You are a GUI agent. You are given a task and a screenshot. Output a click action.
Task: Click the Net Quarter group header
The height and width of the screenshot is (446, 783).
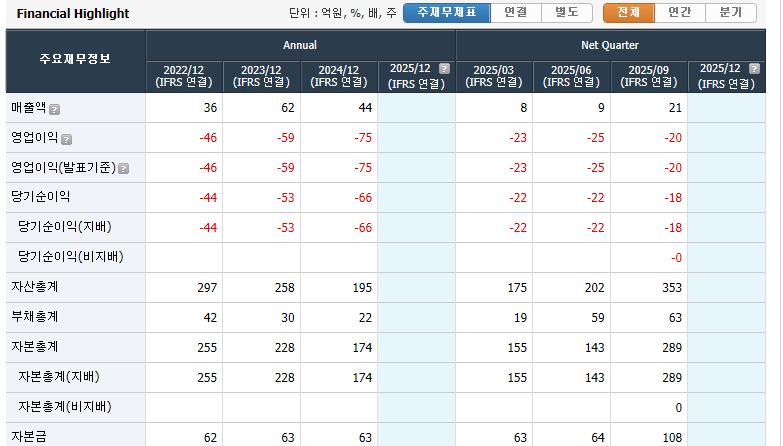610,46
